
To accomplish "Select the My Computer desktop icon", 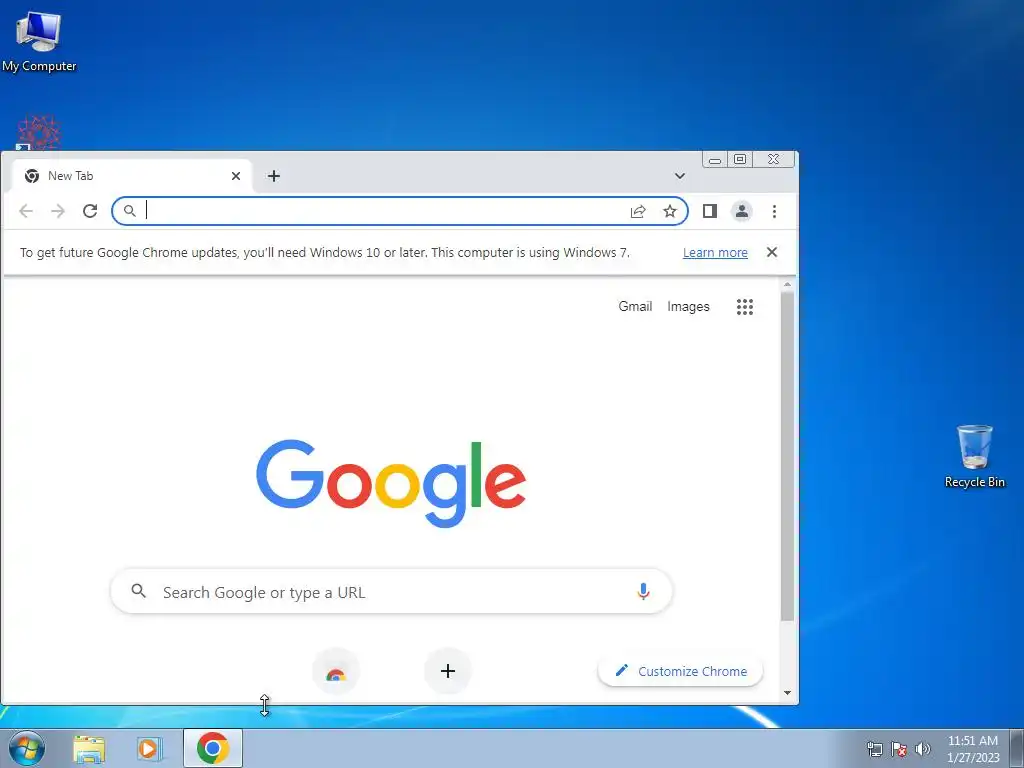I will pos(39,42).
